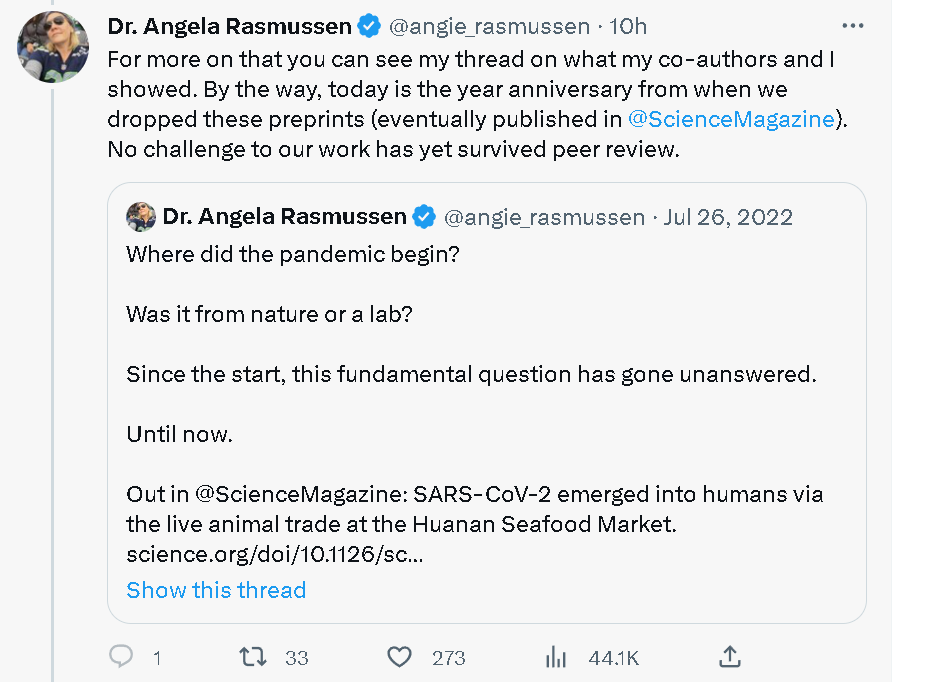Open the quoted tweet text about Huanan Seafood Market
Screen dimensions: 937x682
click(474, 508)
